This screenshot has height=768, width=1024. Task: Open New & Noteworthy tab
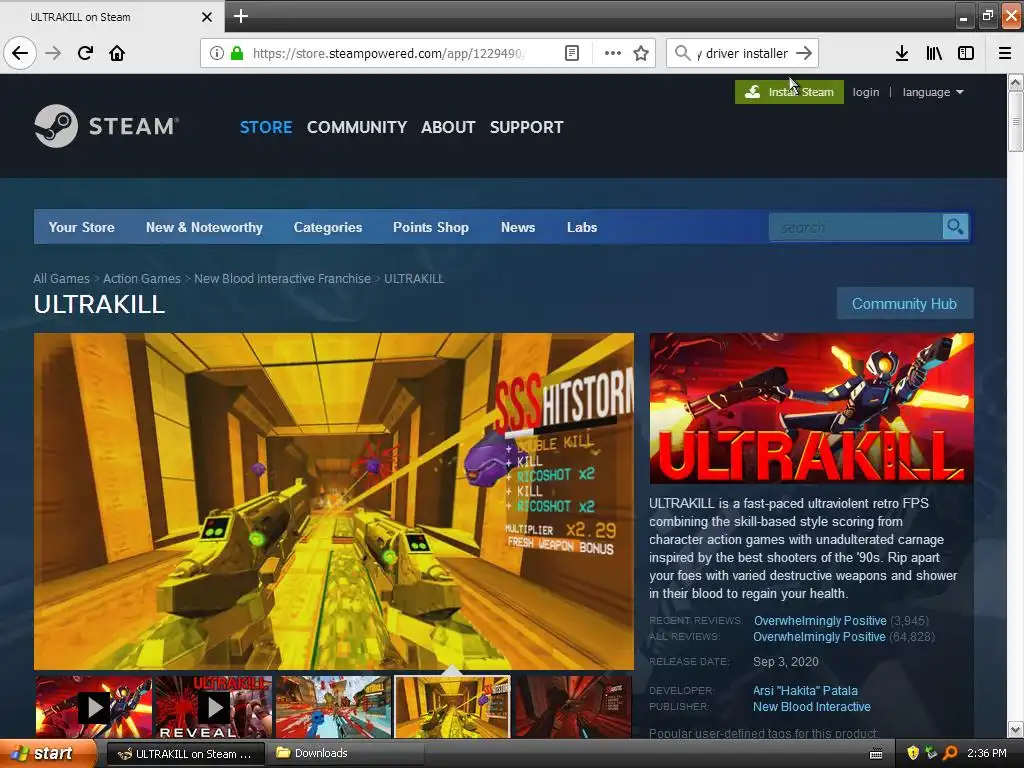pyautogui.click(x=204, y=227)
